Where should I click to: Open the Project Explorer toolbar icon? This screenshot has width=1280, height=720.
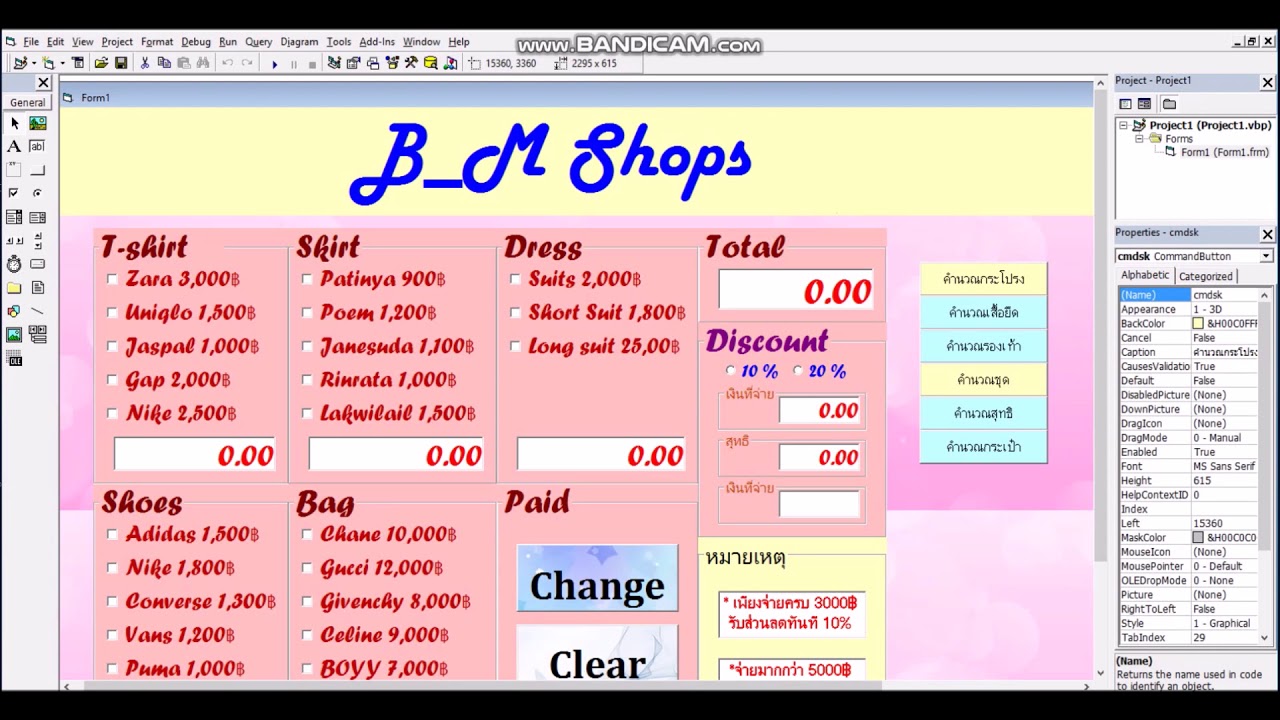tap(334, 63)
